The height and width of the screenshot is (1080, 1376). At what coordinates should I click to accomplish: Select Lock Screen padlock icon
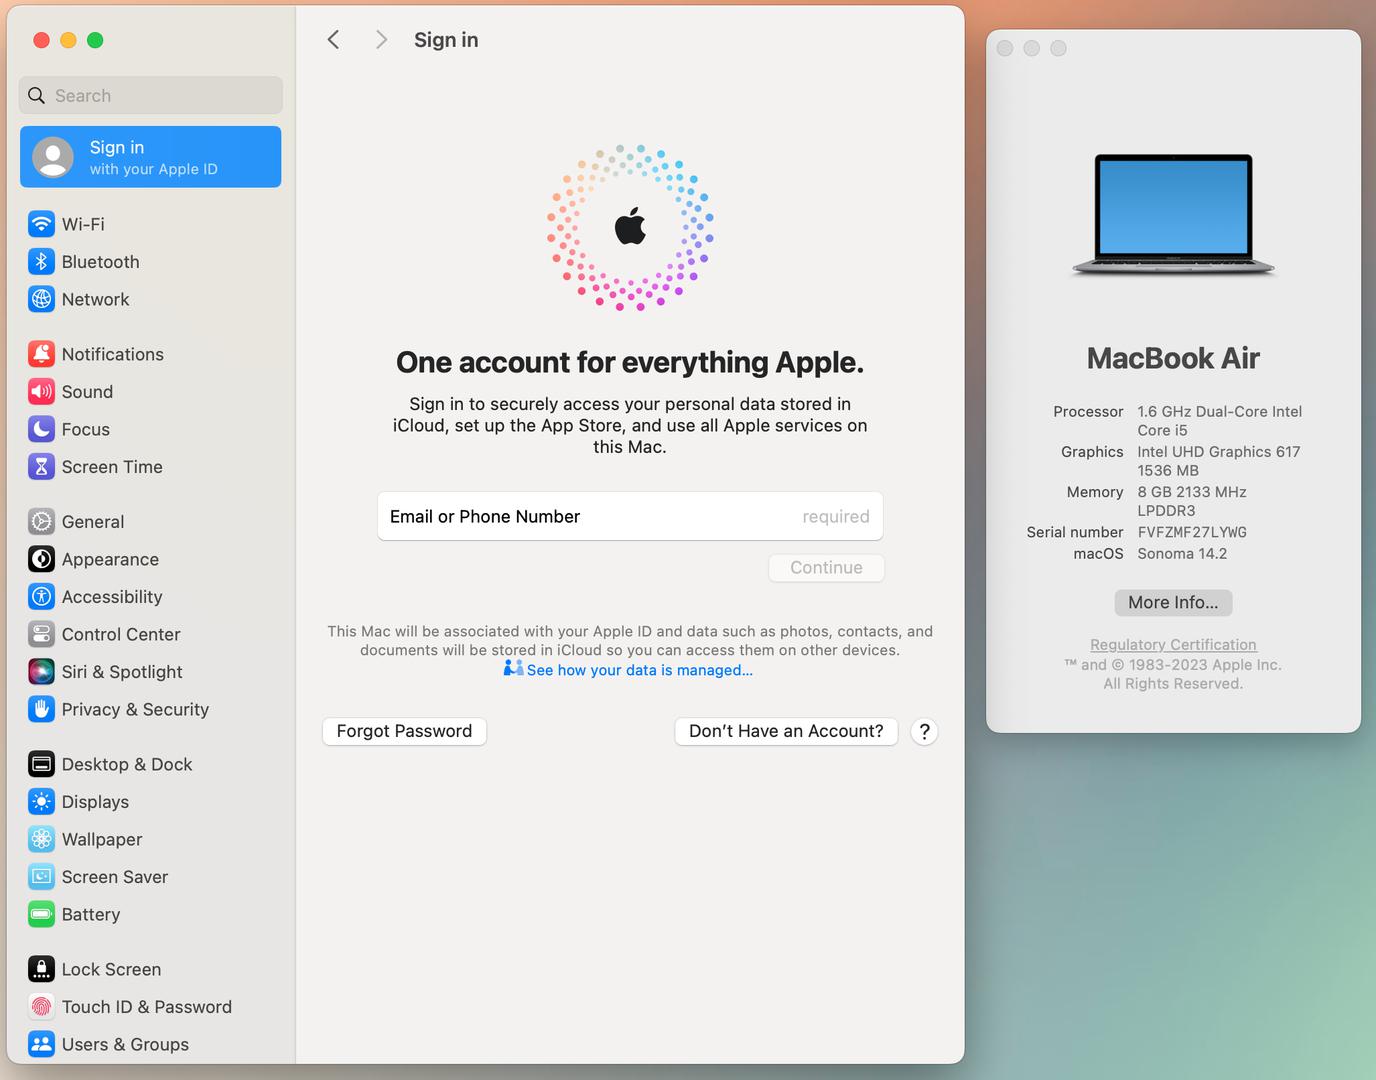41,969
